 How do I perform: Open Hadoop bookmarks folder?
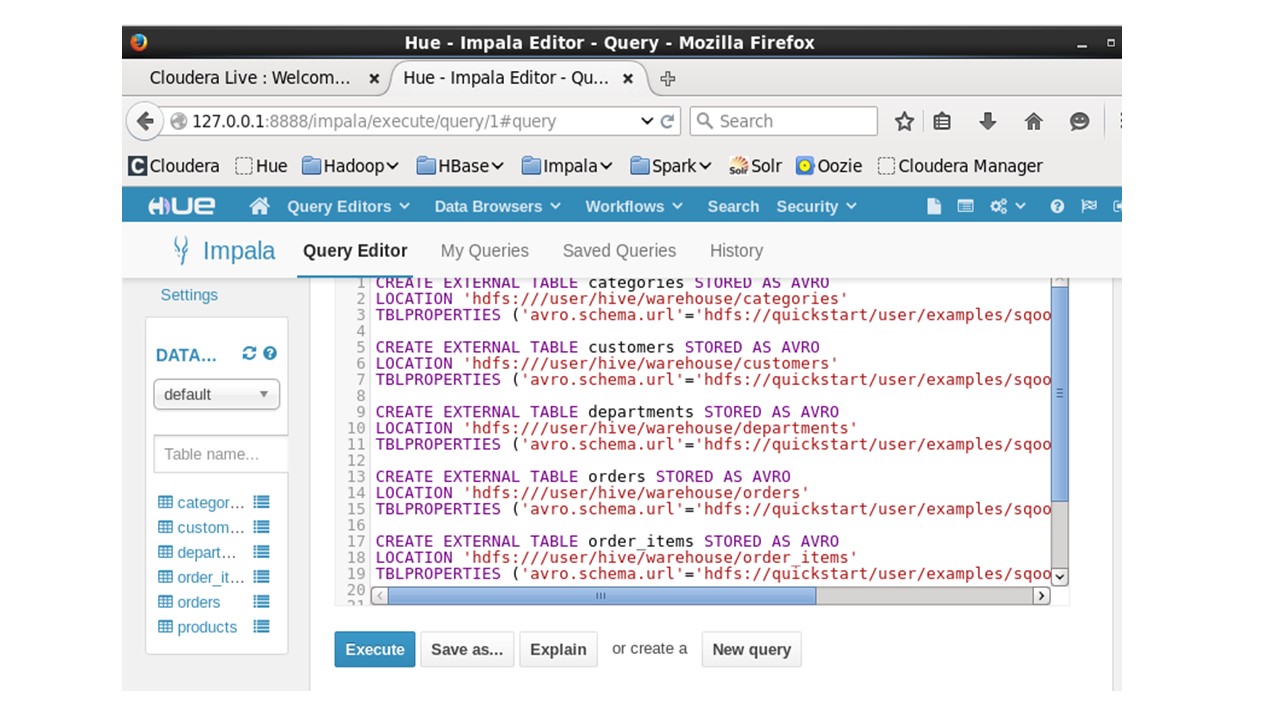coord(350,166)
